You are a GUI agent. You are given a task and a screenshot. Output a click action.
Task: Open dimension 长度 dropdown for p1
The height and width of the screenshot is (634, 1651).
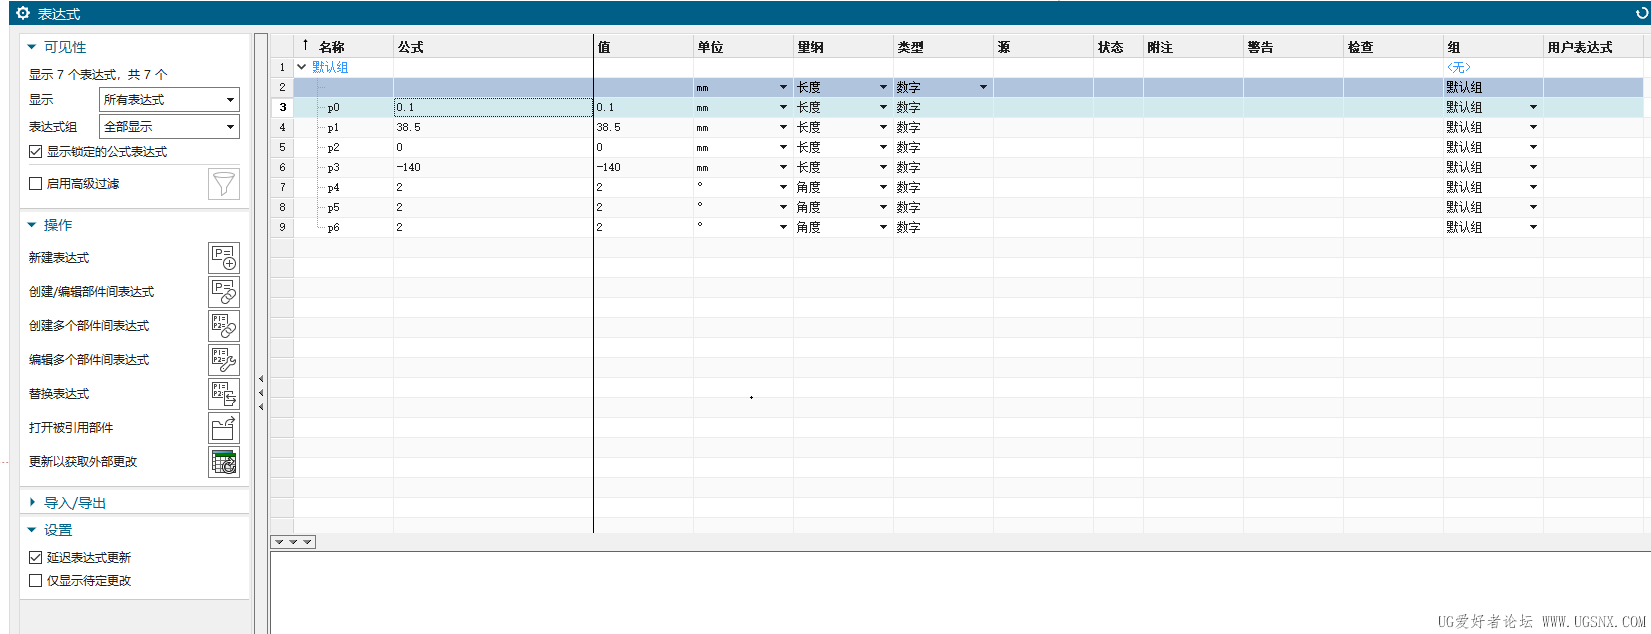click(x=883, y=127)
